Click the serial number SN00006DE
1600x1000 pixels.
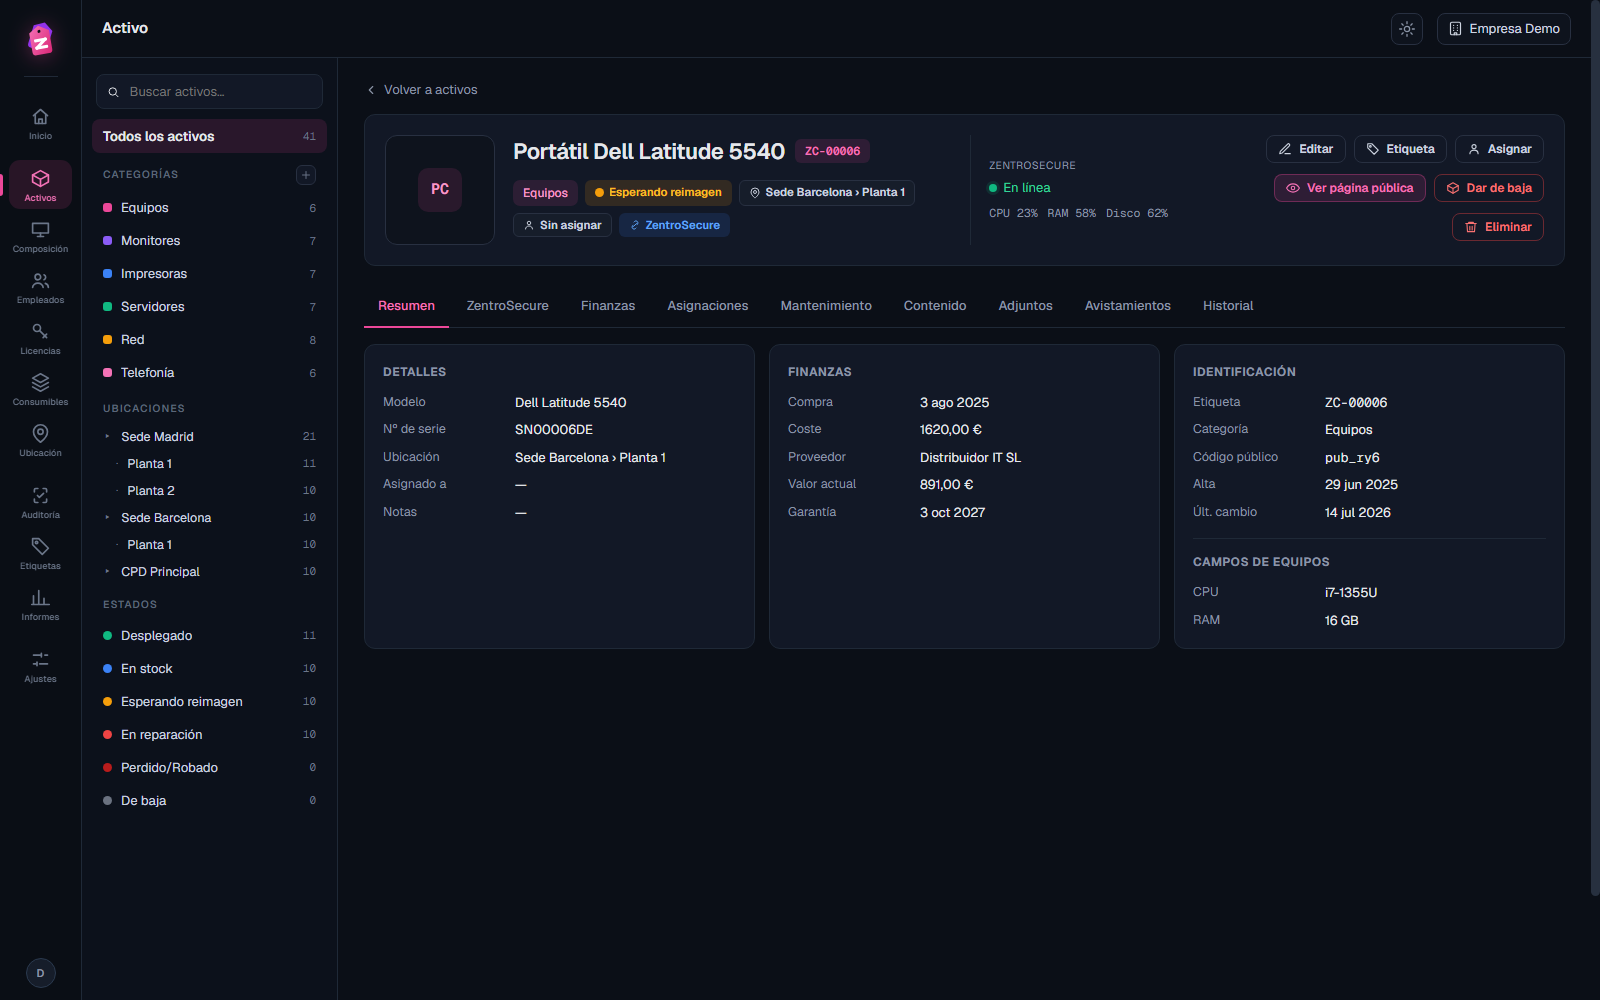(554, 430)
